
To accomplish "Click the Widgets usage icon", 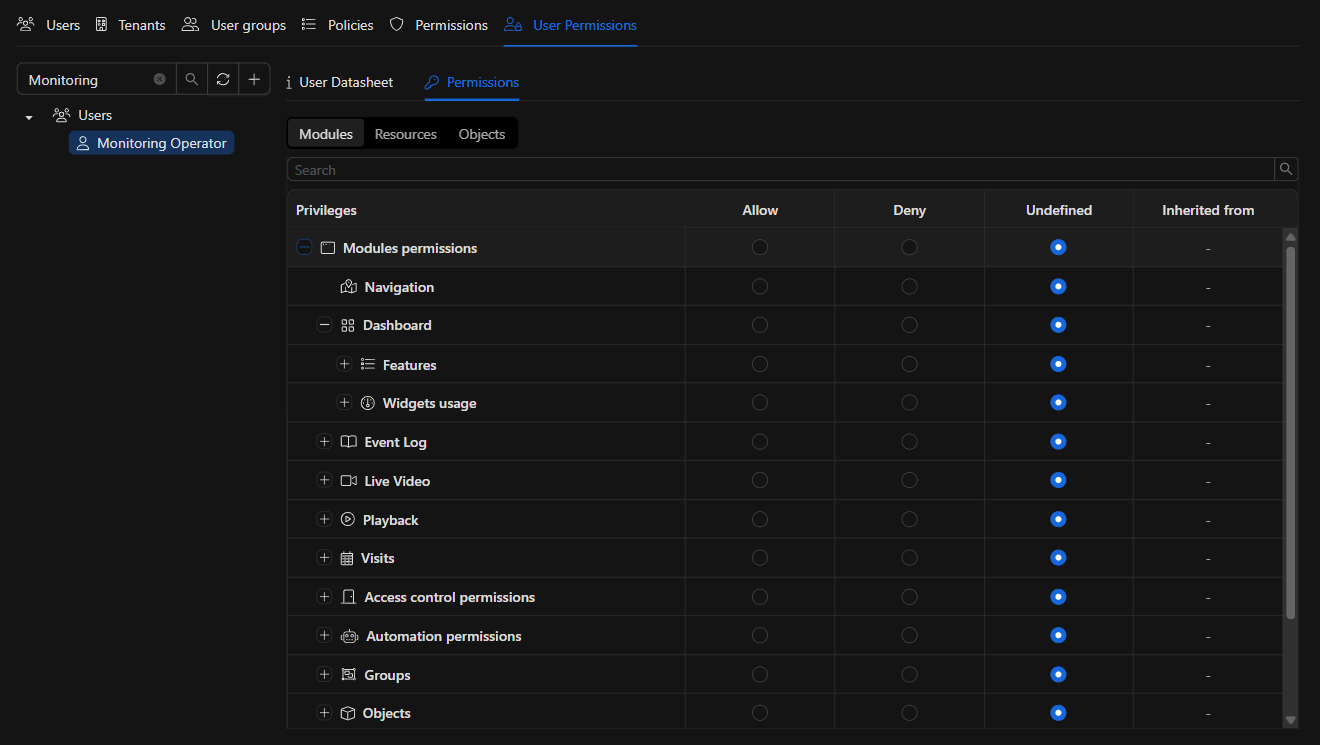I will tap(368, 403).
